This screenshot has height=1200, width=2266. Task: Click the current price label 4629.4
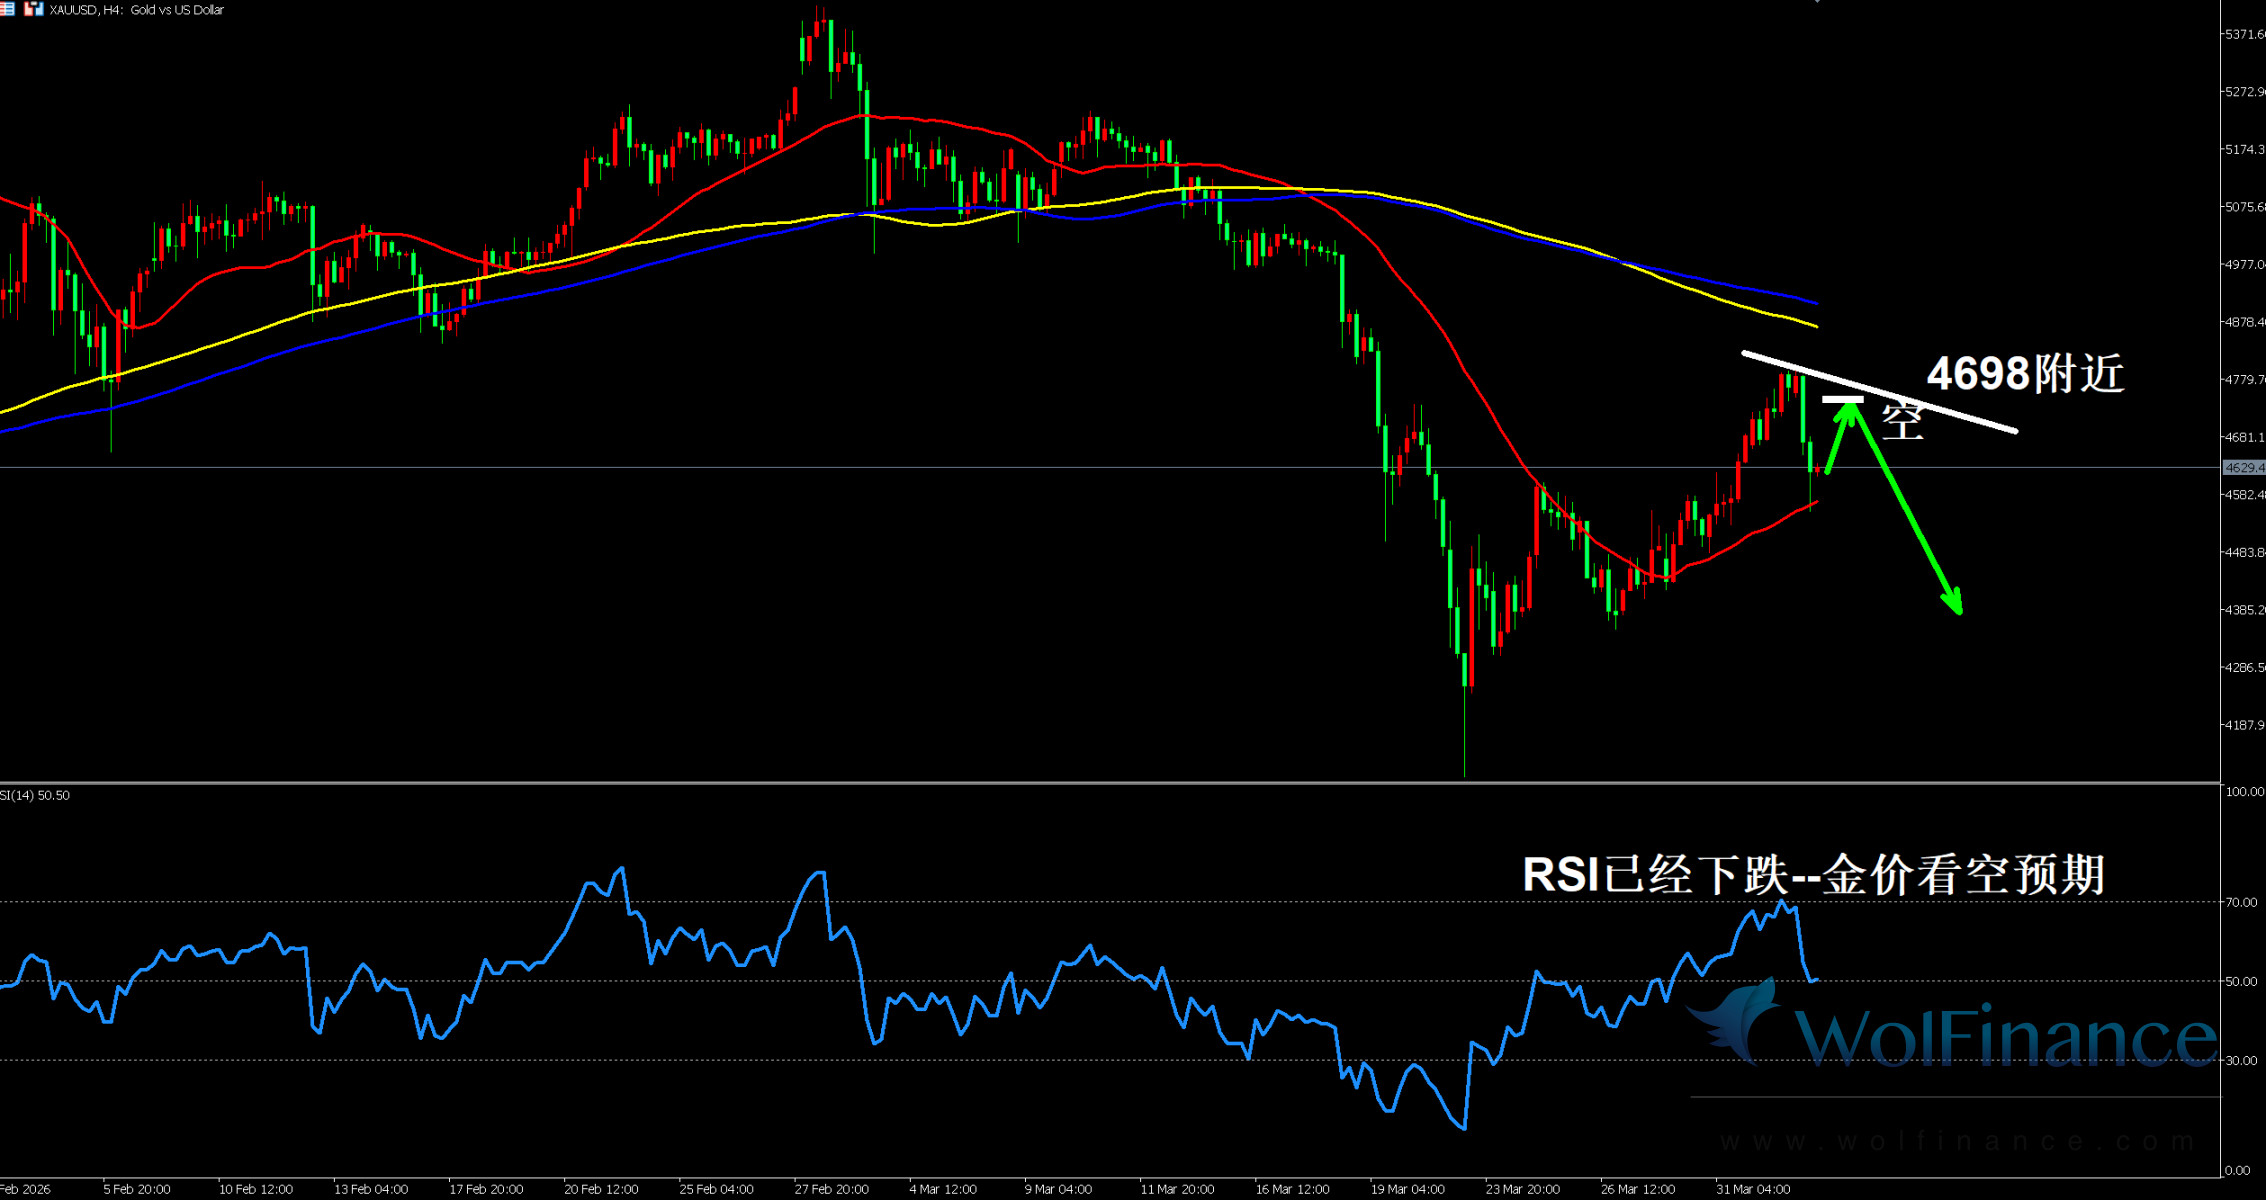click(x=2243, y=468)
